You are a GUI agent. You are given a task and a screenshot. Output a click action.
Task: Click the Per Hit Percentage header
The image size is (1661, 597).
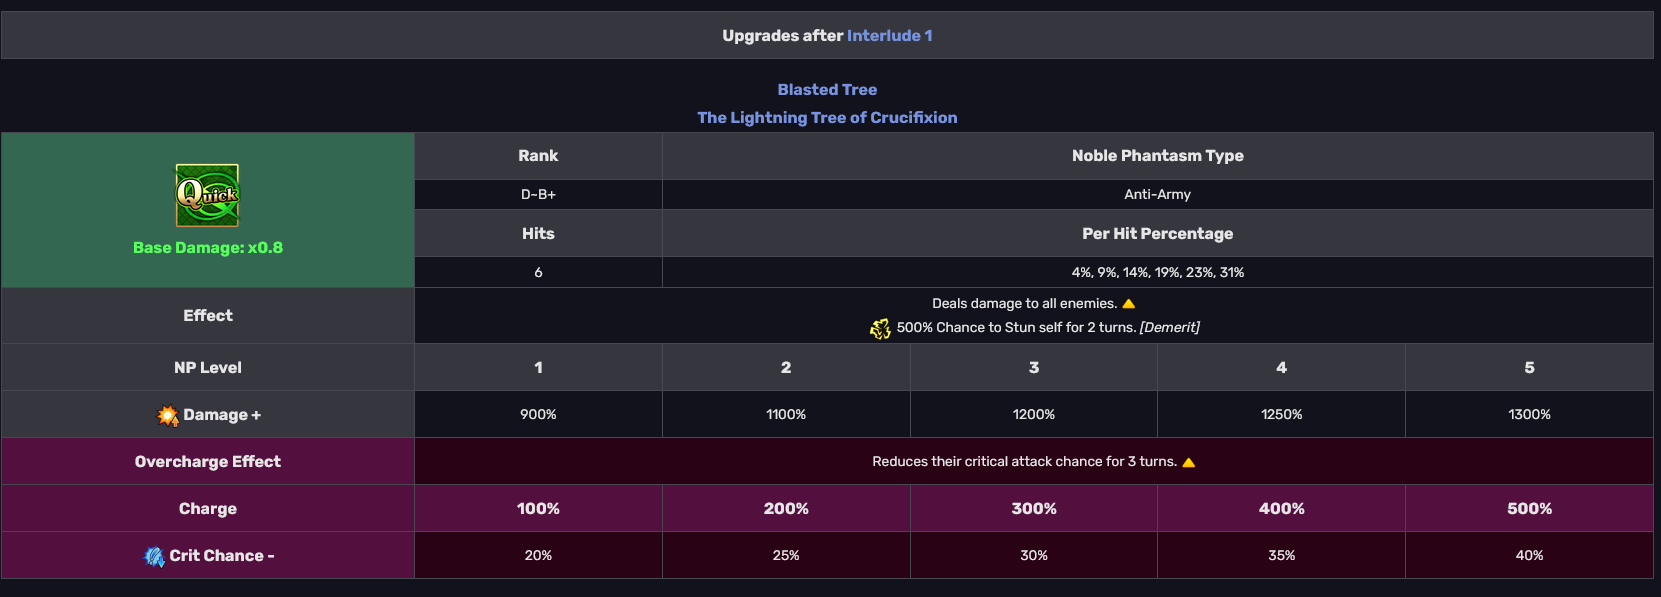point(1158,234)
